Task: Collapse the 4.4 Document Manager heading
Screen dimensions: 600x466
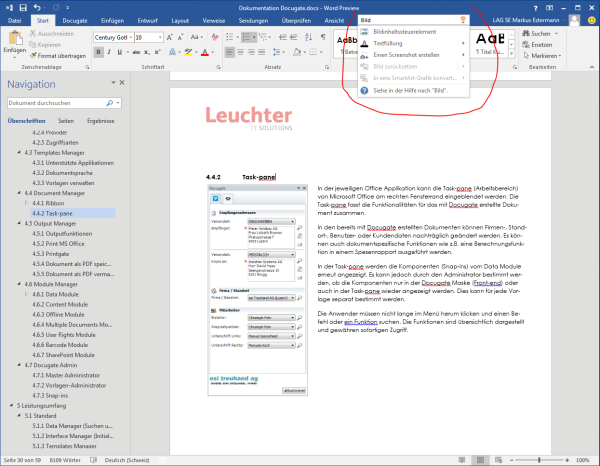Action: [x=19, y=193]
